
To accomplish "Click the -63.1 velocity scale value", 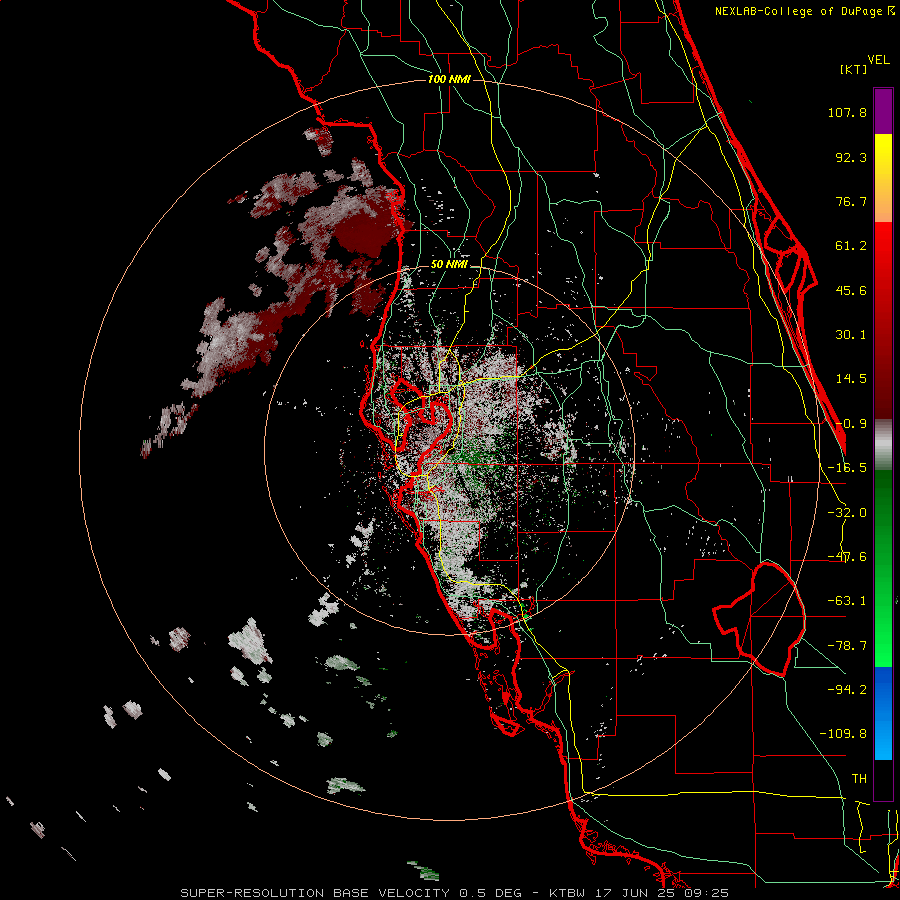I will (x=847, y=601).
